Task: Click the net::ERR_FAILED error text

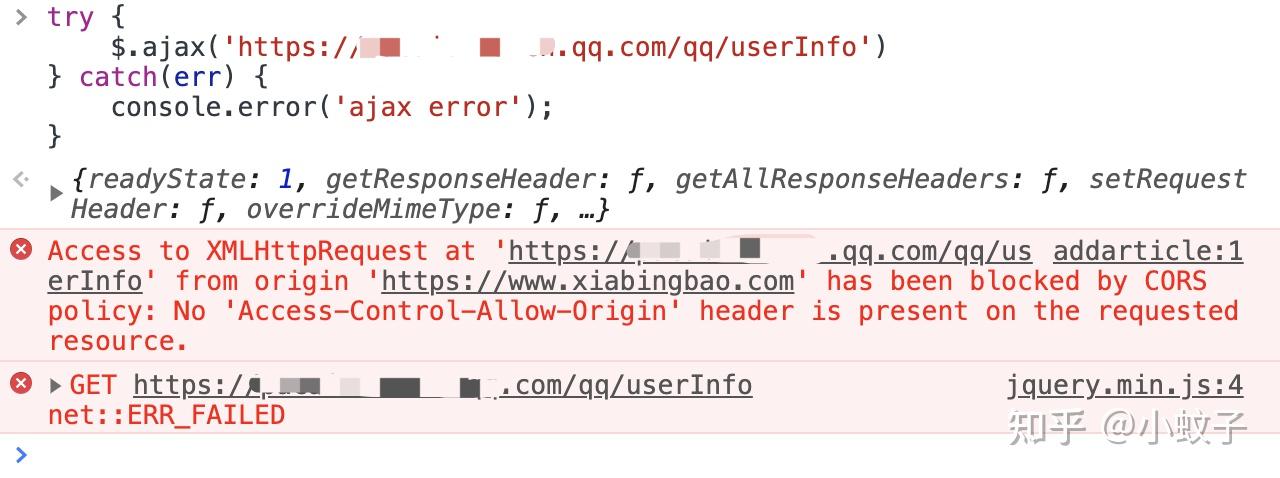Action: click(166, 415)
